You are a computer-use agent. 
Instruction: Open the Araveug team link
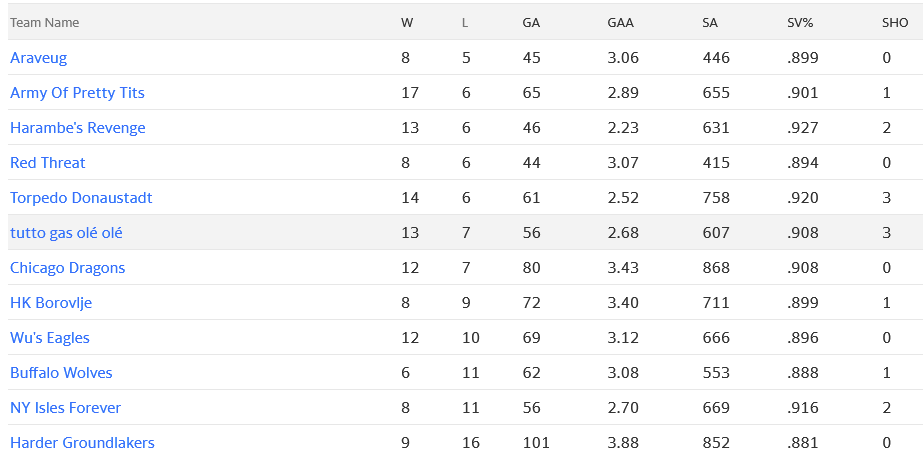[x=38, y=58]
